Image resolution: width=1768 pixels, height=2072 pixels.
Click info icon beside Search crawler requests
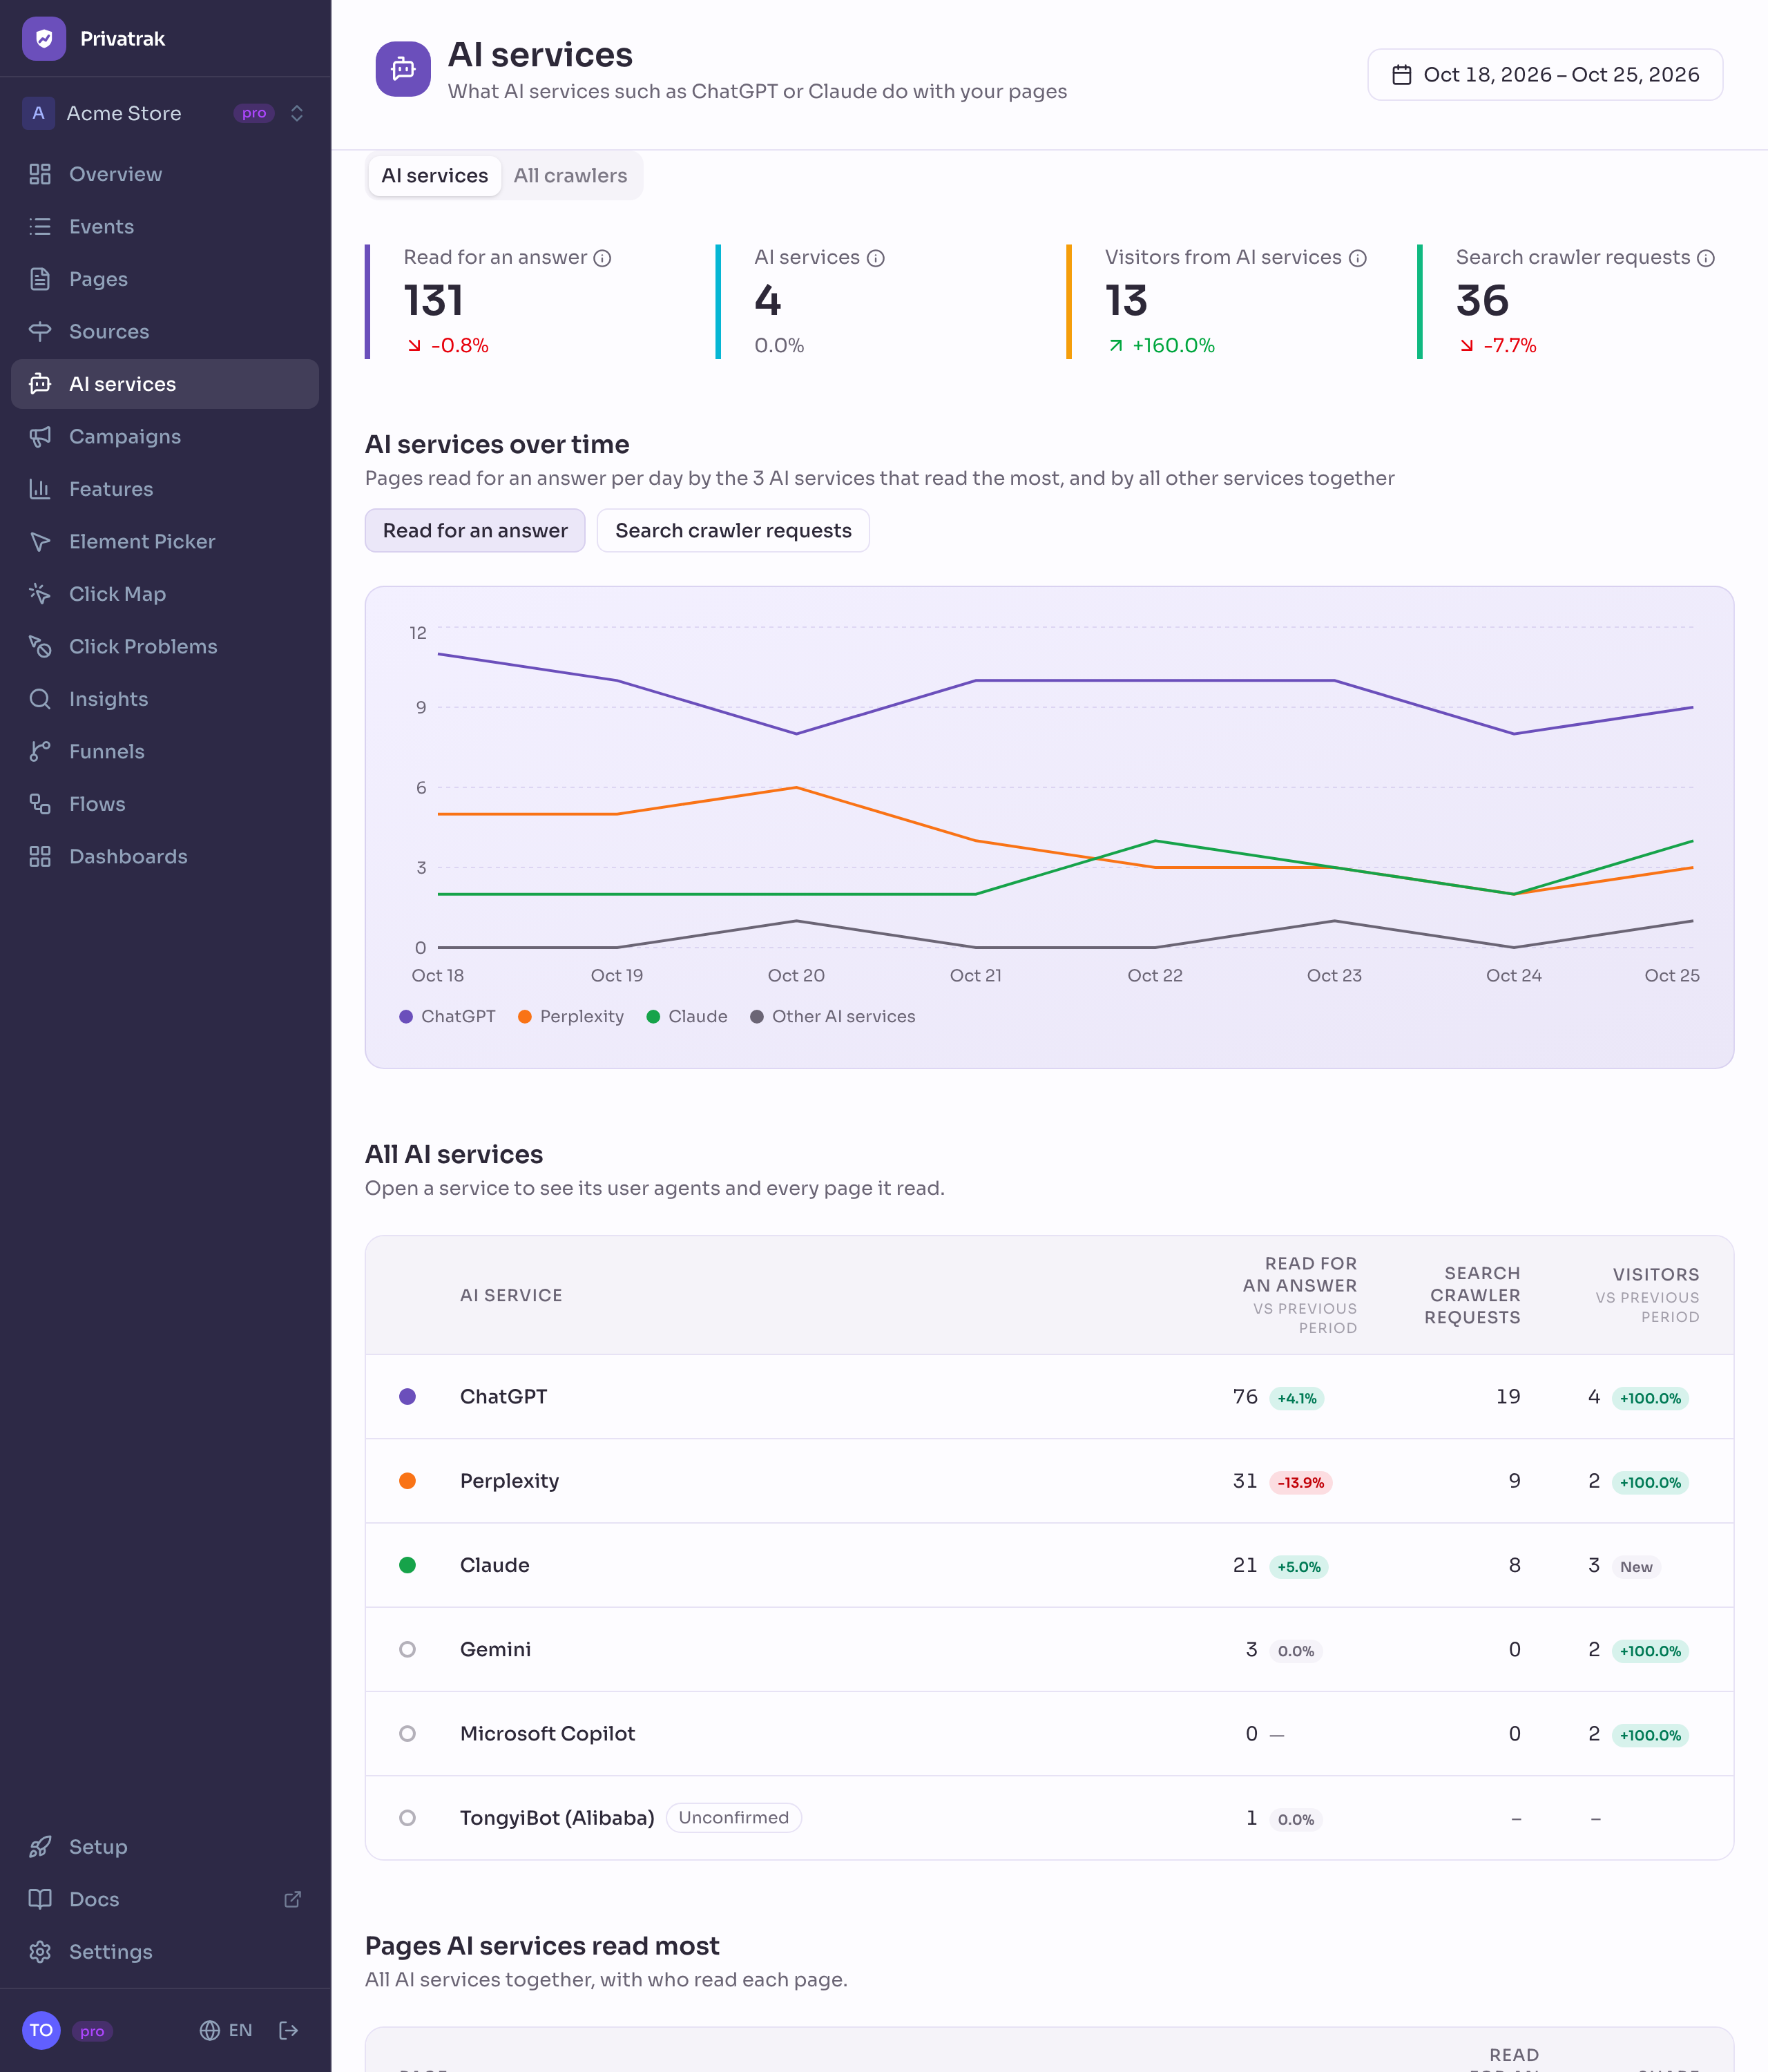[1706, 258]
